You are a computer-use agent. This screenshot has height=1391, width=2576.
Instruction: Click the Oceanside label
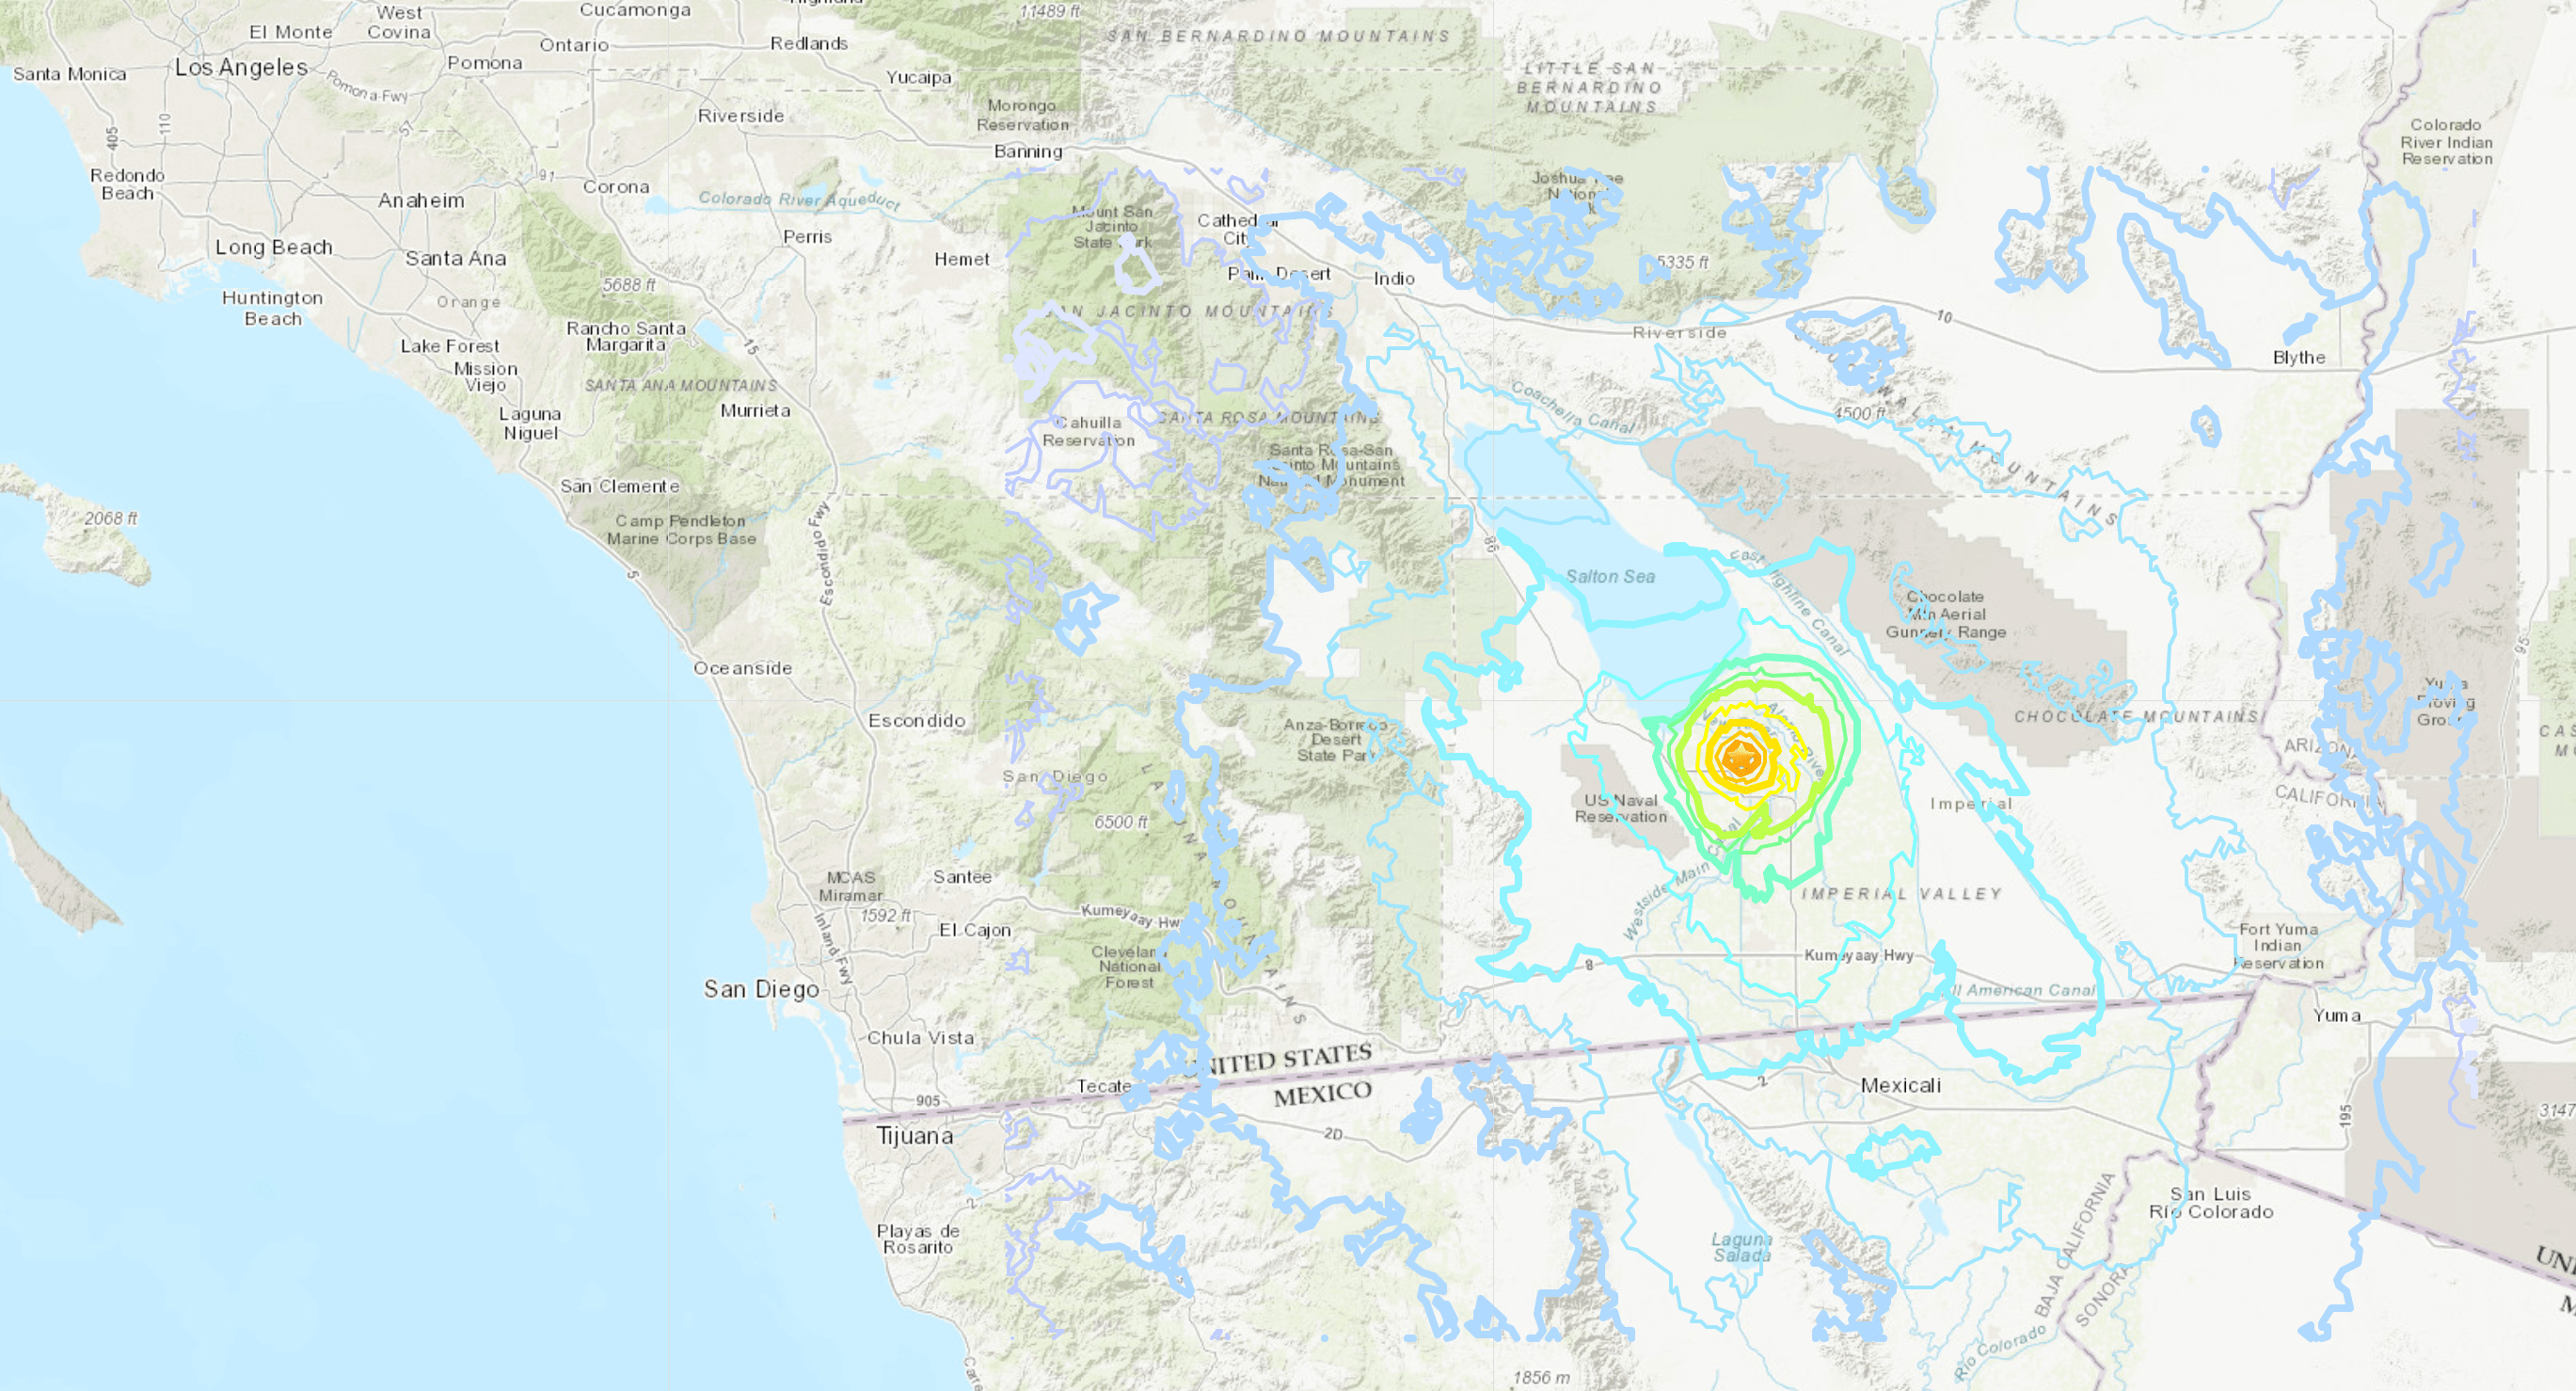[743, 668]
